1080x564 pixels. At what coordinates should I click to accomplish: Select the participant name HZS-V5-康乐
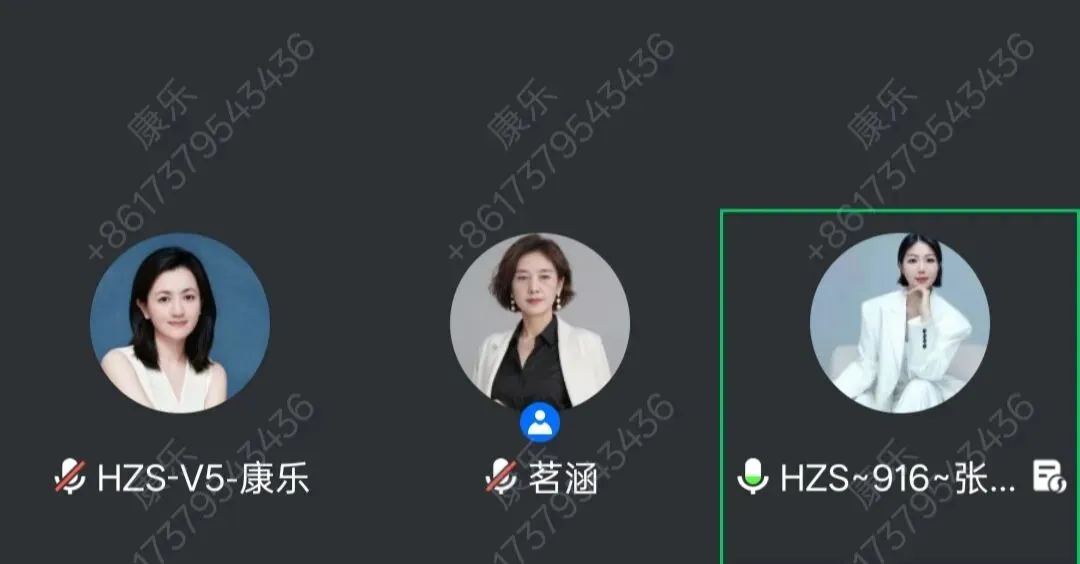point(203,477)
